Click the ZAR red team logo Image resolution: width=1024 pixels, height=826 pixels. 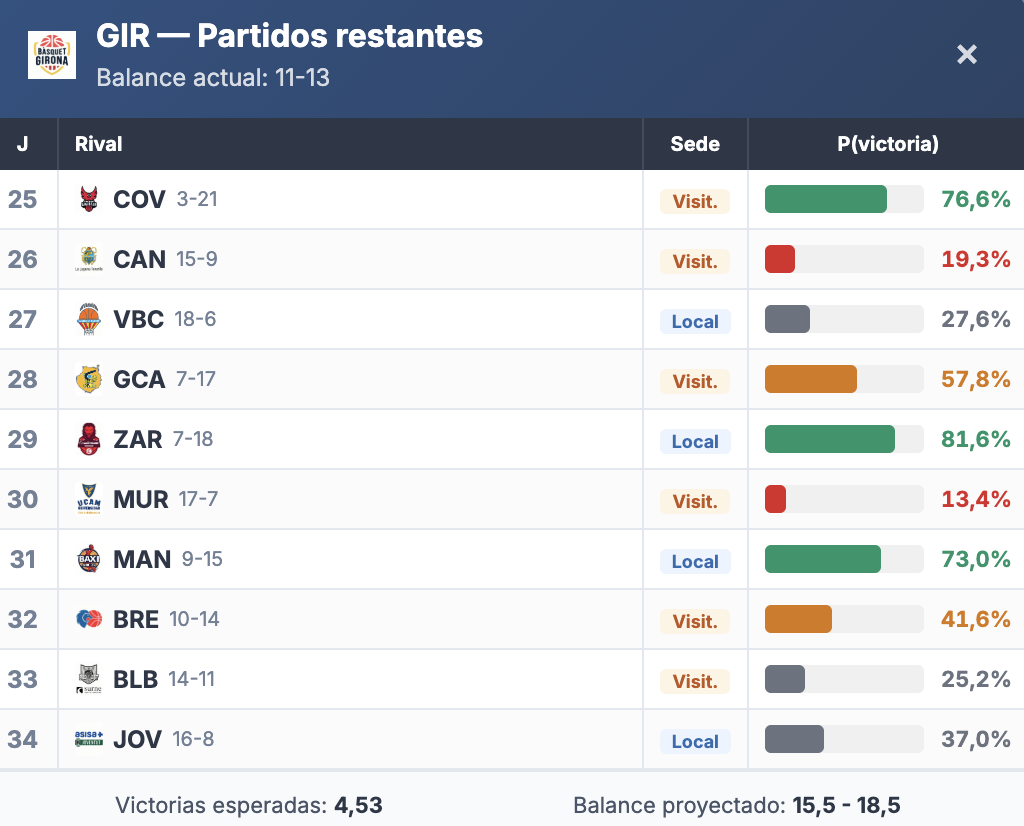89,439
